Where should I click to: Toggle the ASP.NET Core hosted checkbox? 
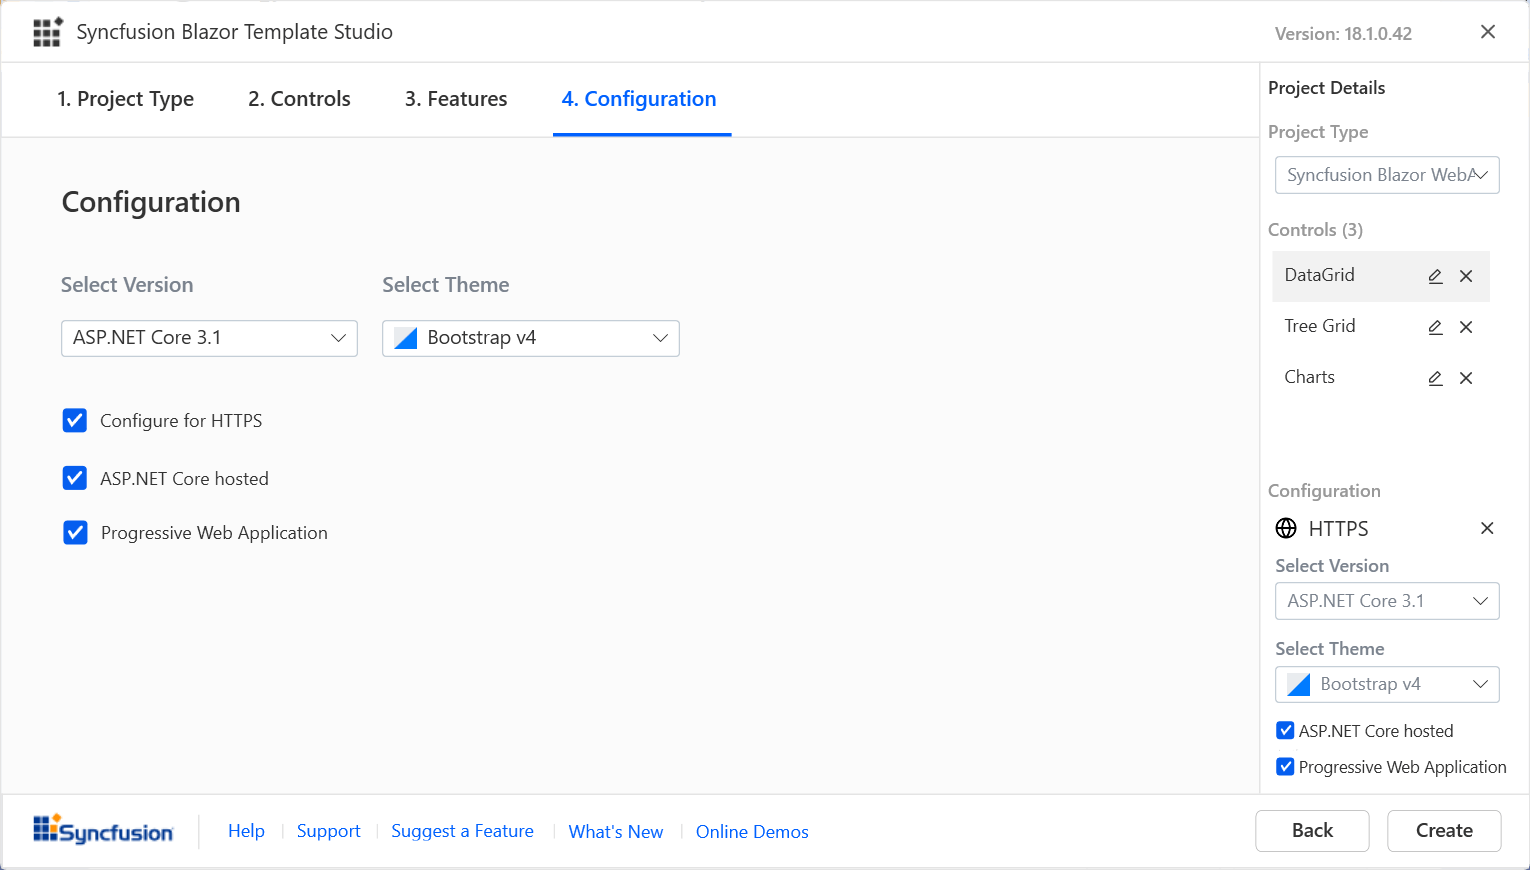pos(75,478)
